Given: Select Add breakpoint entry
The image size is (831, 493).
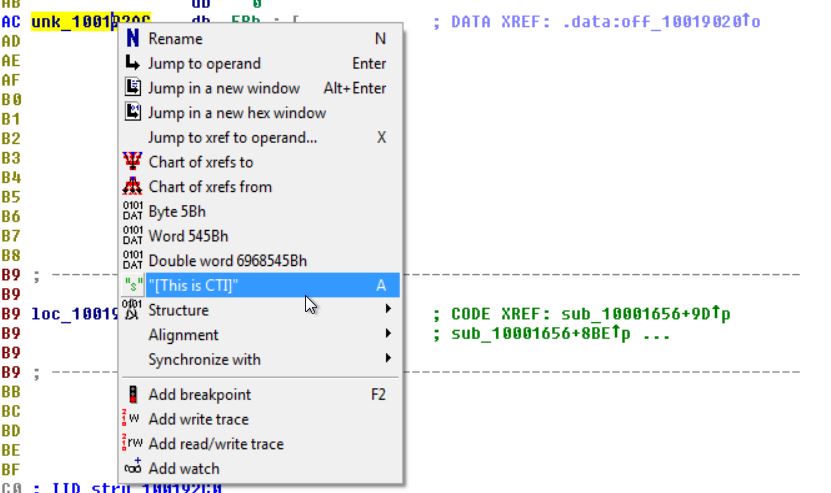Looking at the screenshot, I should pyautogui.click(x=261, y=394).
